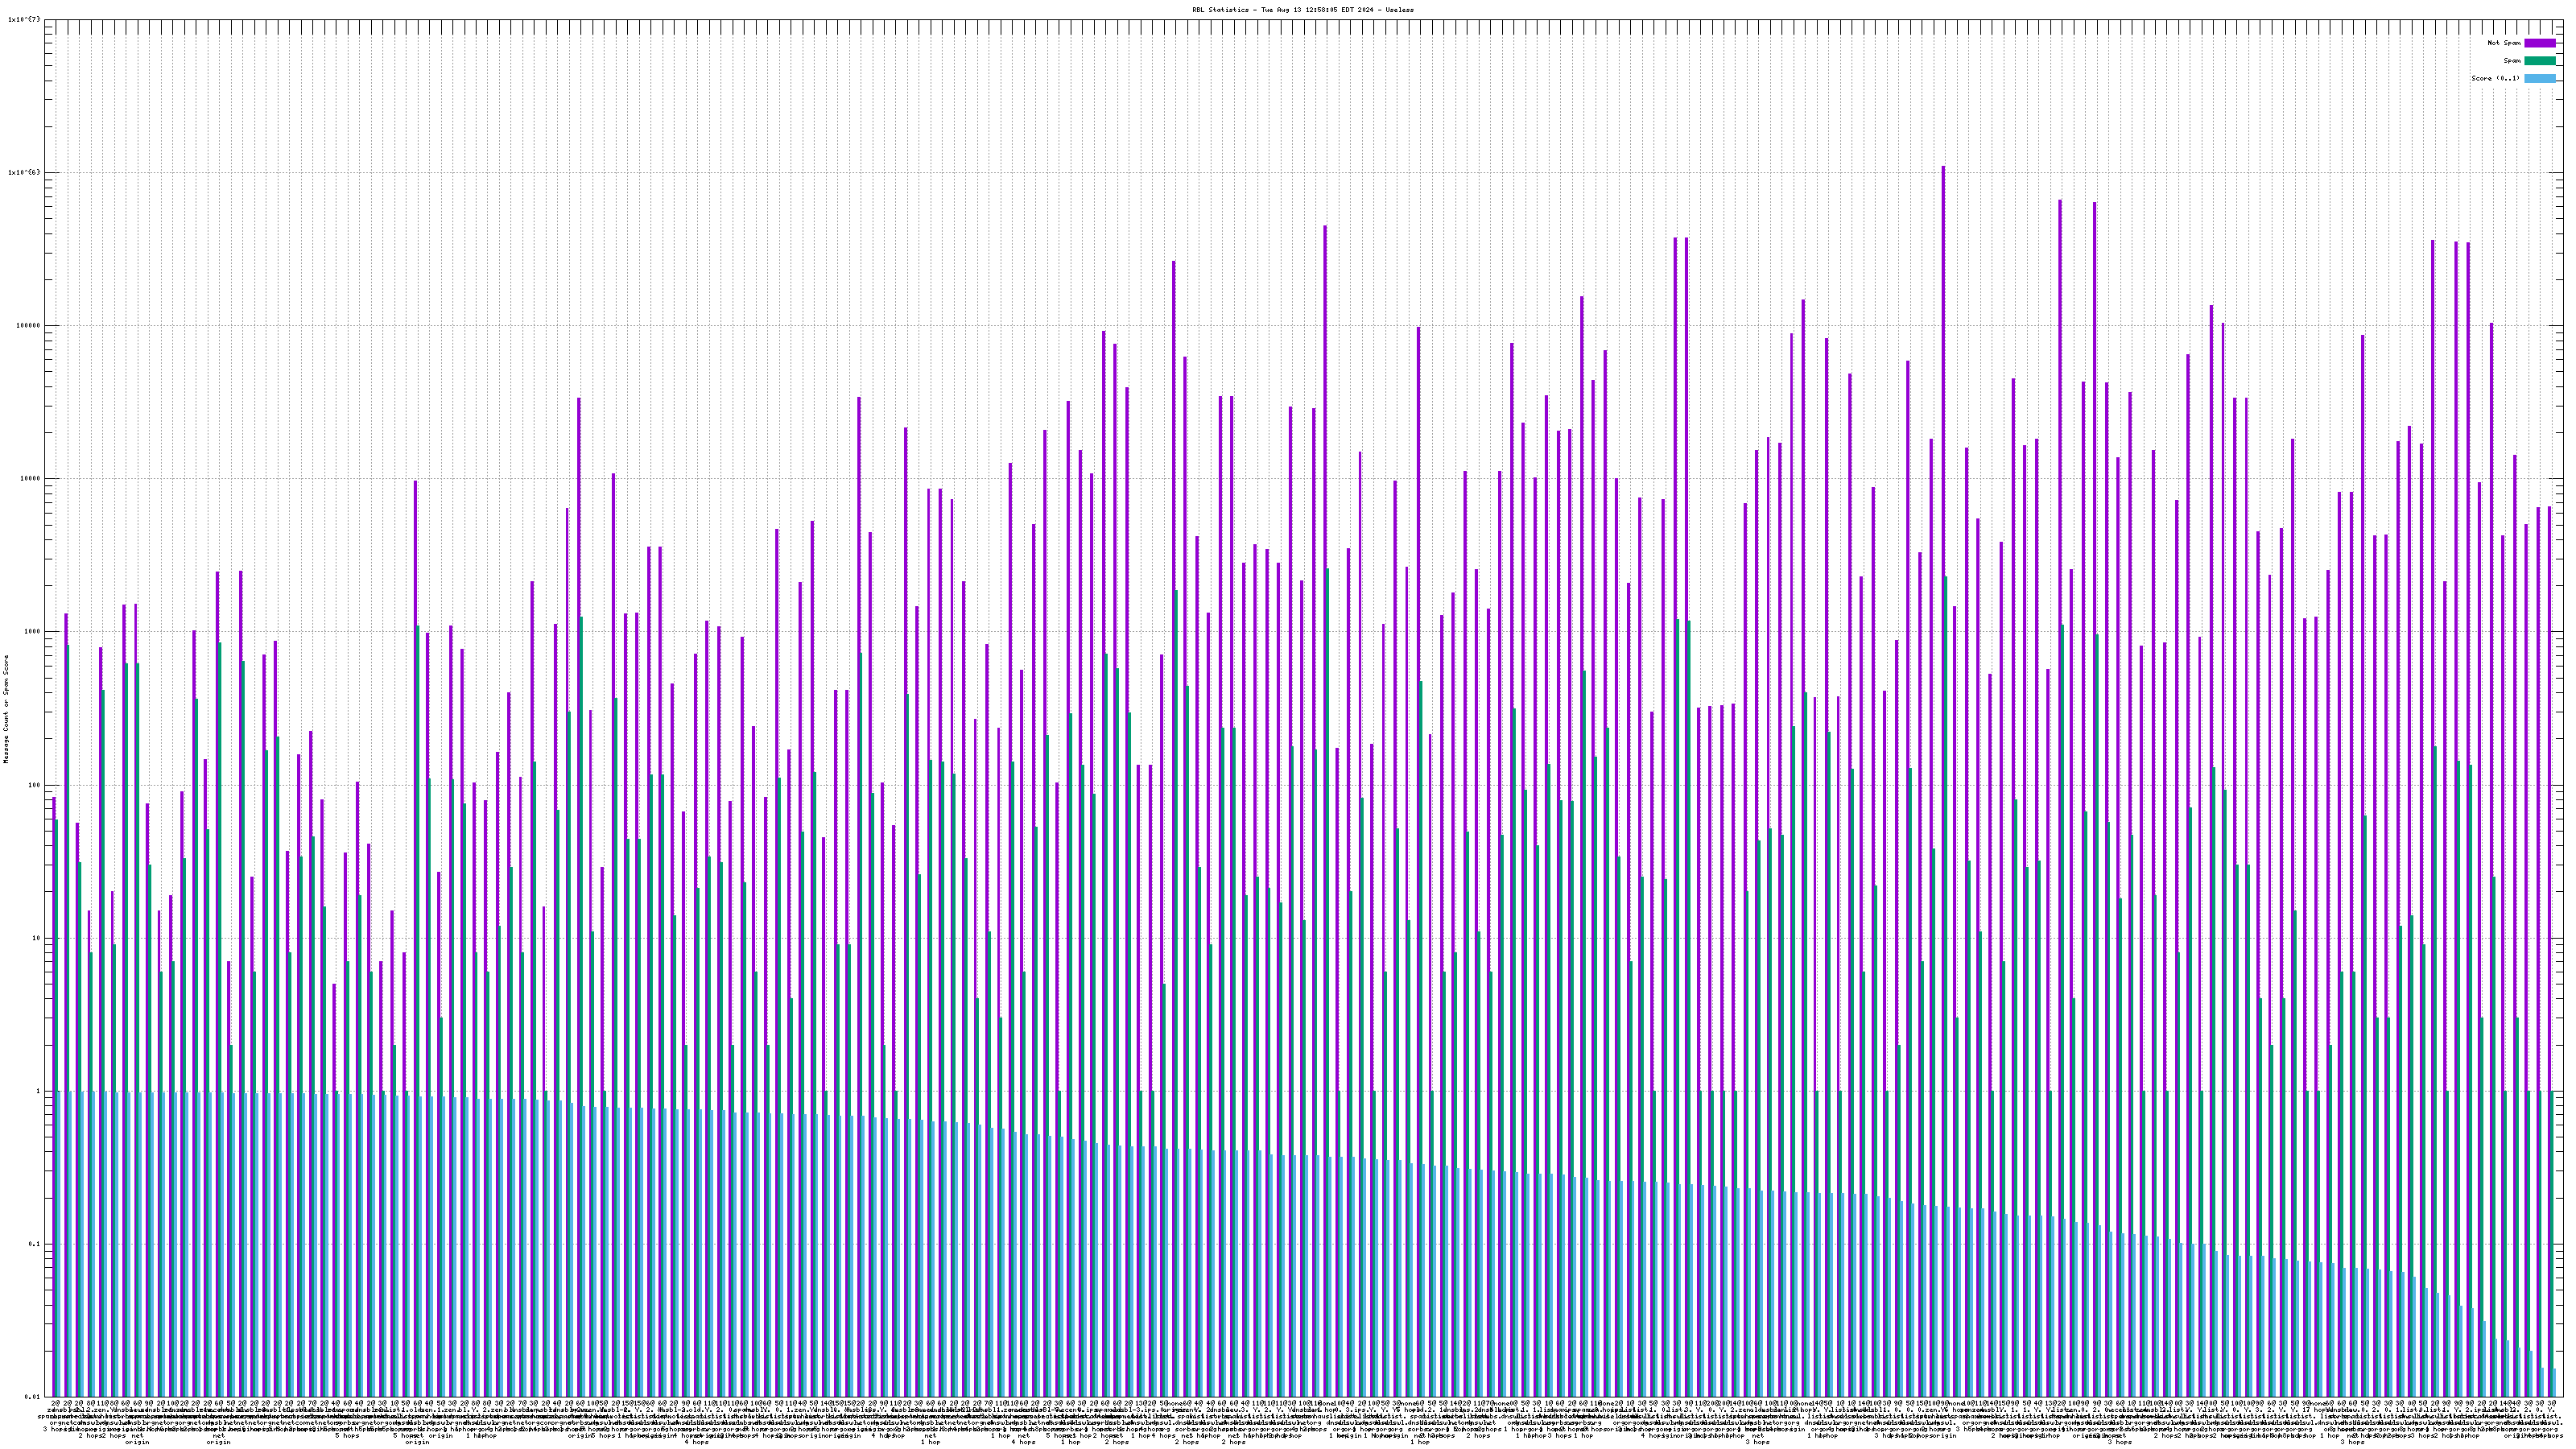Click the 10000 y-axis tick label
Image resolution: width=2576 pixels, height=1449 pixels.
tap(30, 478)
